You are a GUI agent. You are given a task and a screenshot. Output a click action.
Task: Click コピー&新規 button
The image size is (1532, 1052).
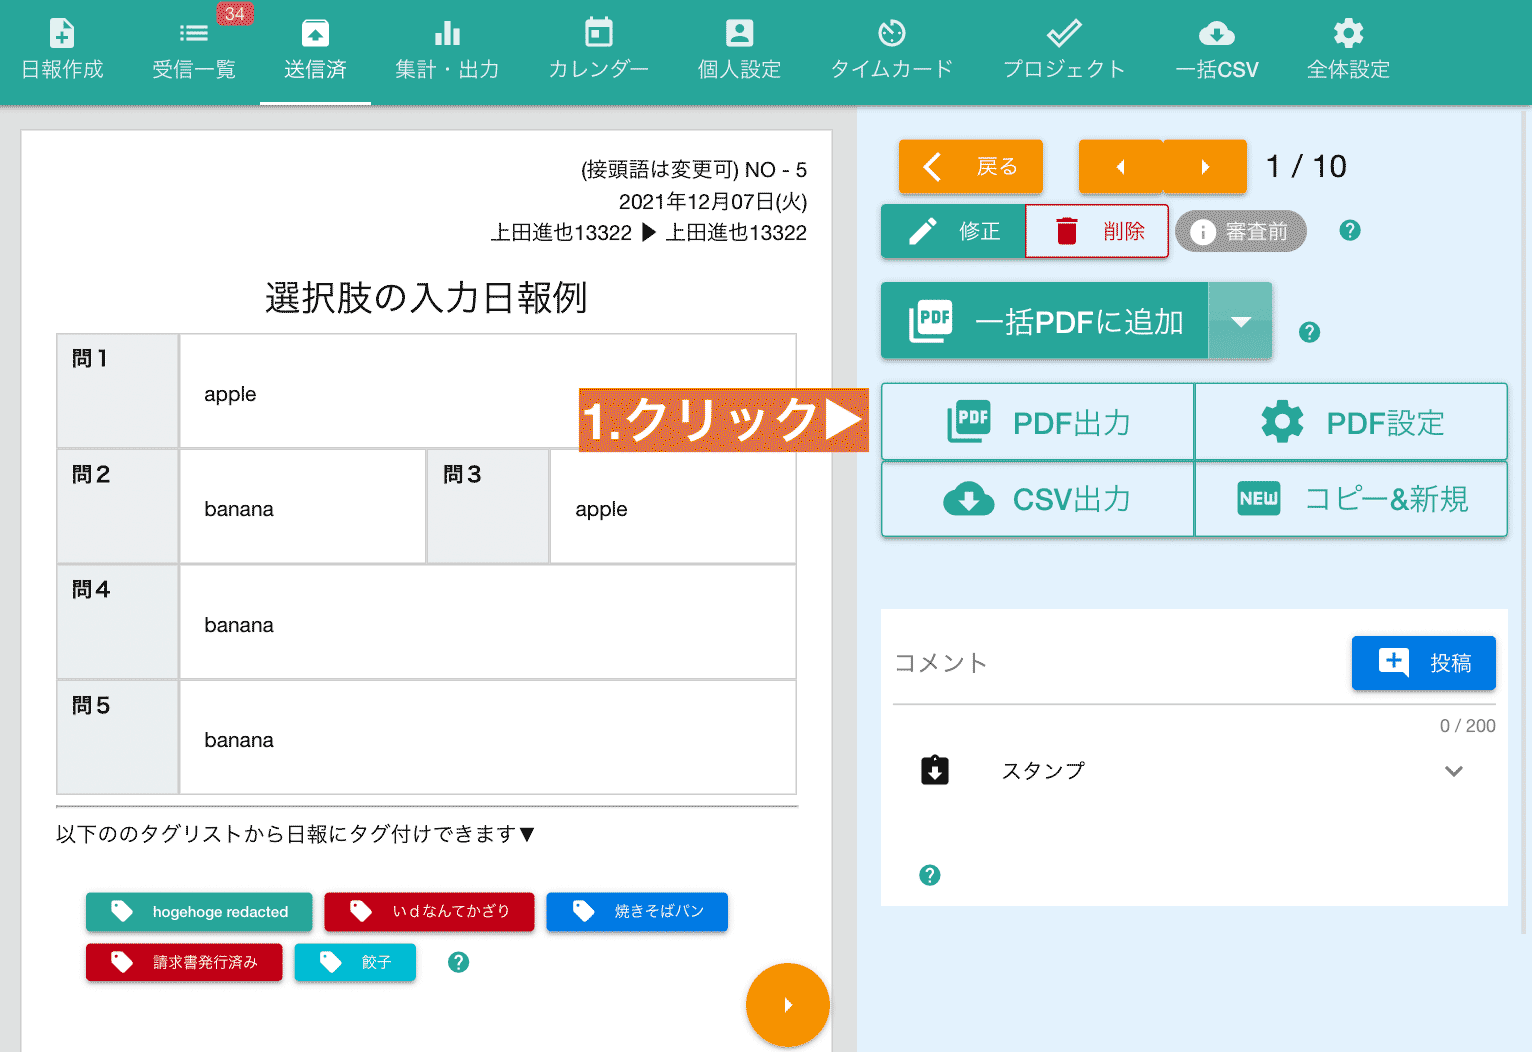(x=1351, y=499)
